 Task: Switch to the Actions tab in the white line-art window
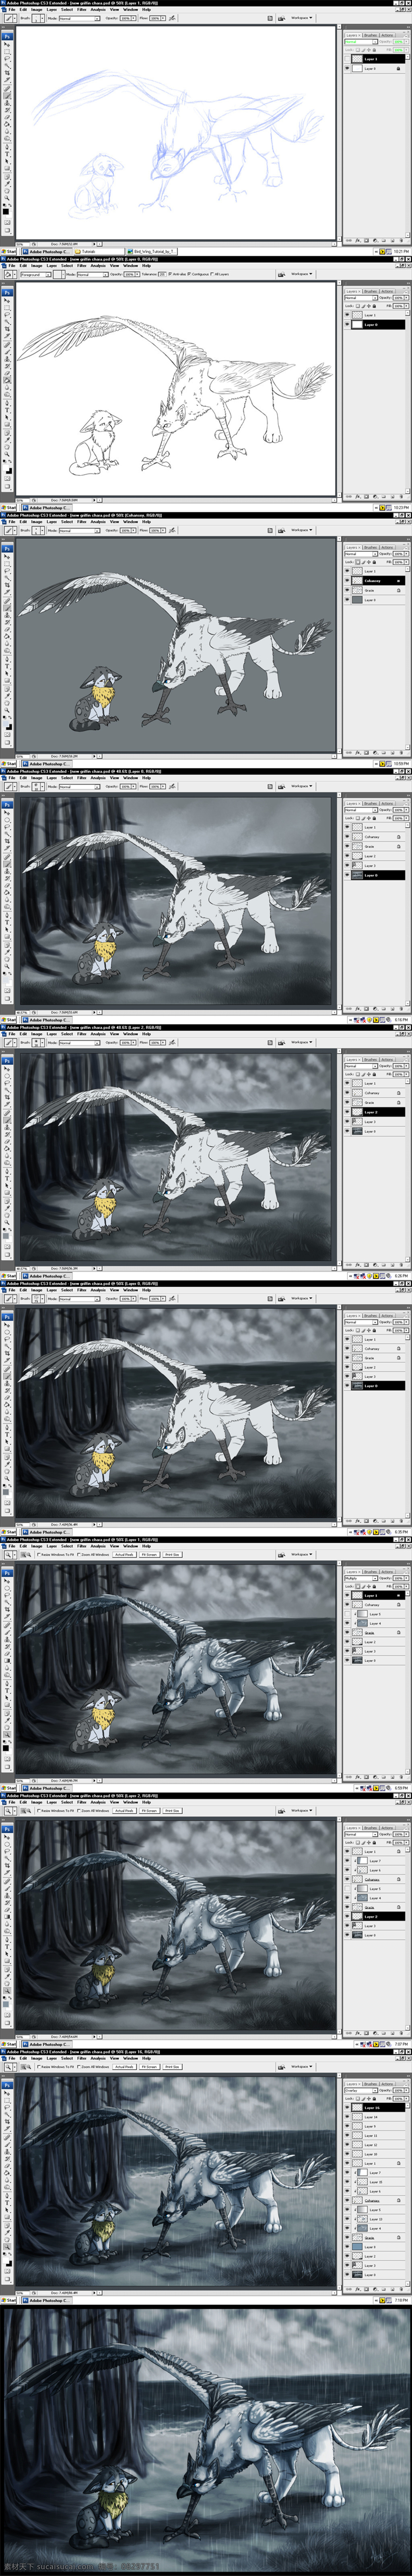coord(388,291)
